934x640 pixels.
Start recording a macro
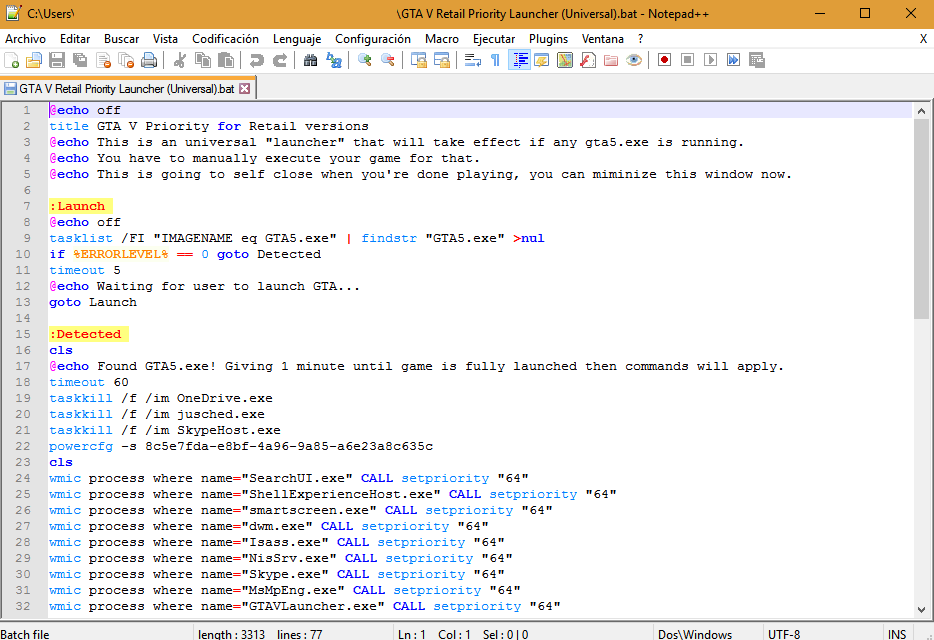[x=664, y=60]
